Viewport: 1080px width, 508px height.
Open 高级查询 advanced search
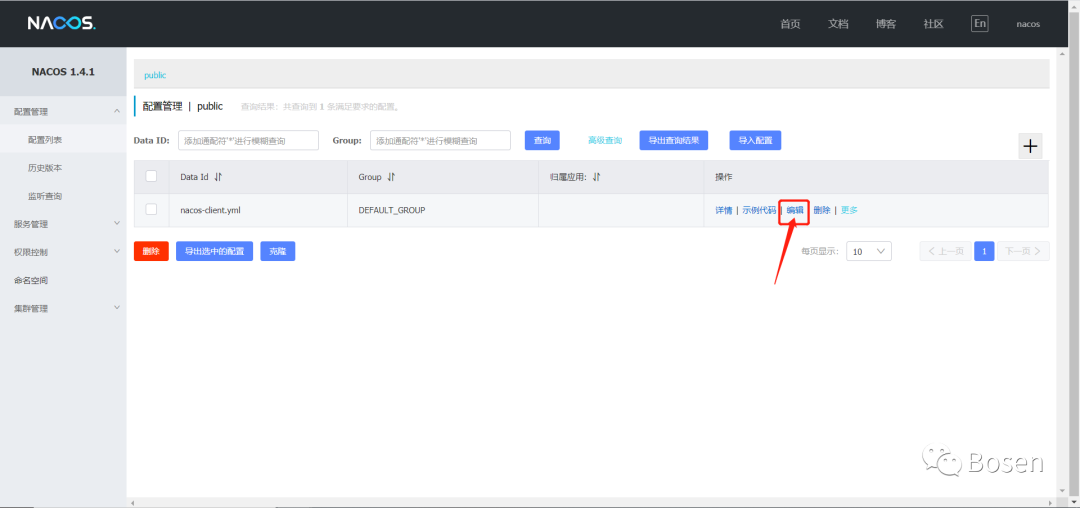point(605,140)
